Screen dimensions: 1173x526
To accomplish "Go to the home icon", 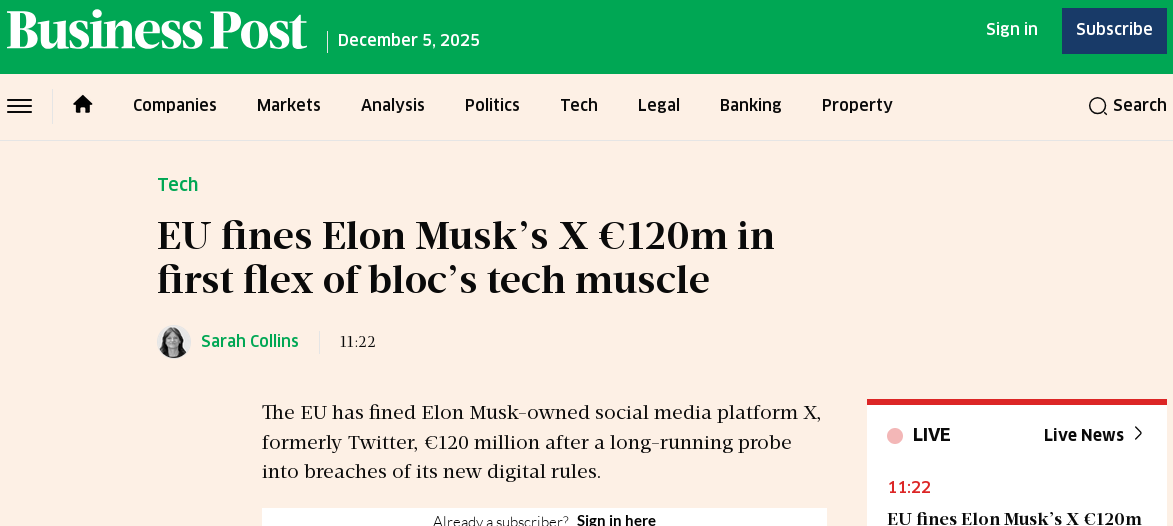I will pos(83,105).
